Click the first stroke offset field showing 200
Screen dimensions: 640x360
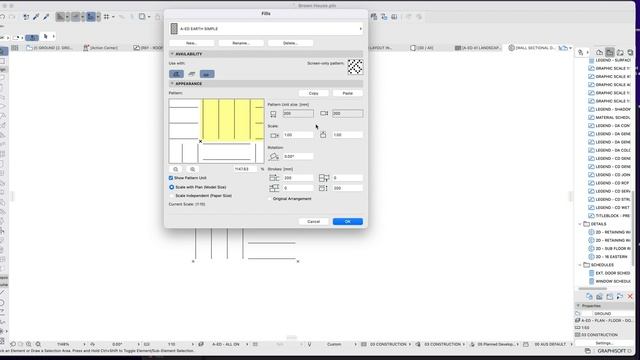point(298,178)
